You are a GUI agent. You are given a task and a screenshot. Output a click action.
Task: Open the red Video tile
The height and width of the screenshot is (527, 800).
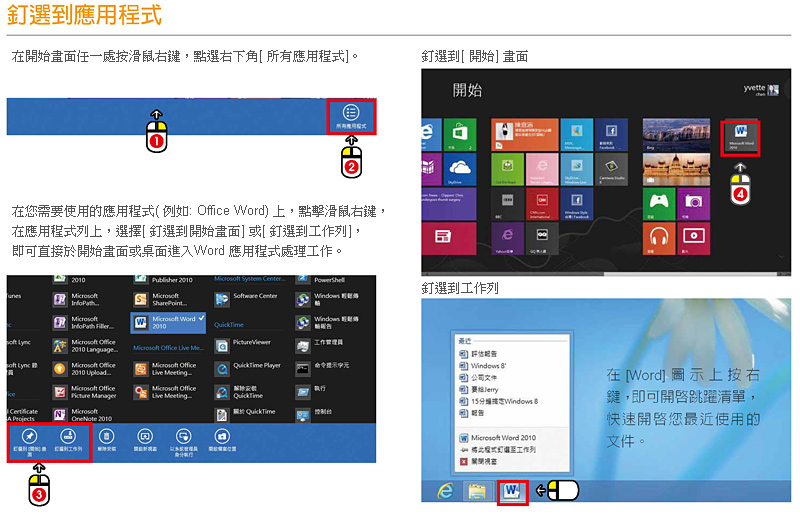coord(693,238)
